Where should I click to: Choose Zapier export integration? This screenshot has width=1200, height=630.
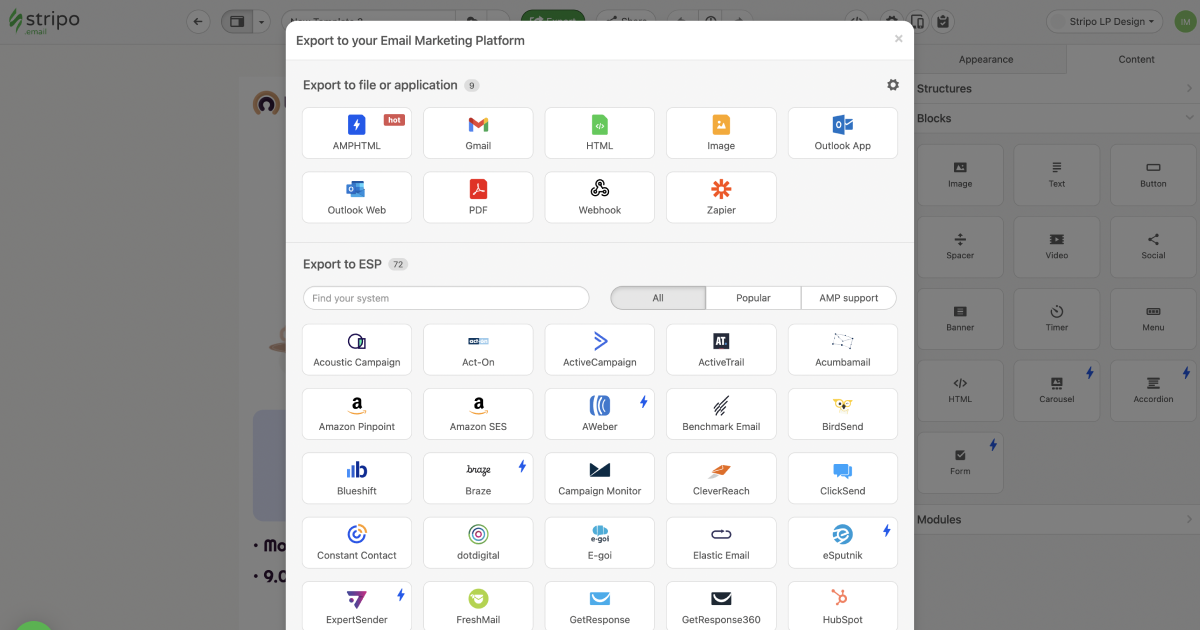[721, 197]
